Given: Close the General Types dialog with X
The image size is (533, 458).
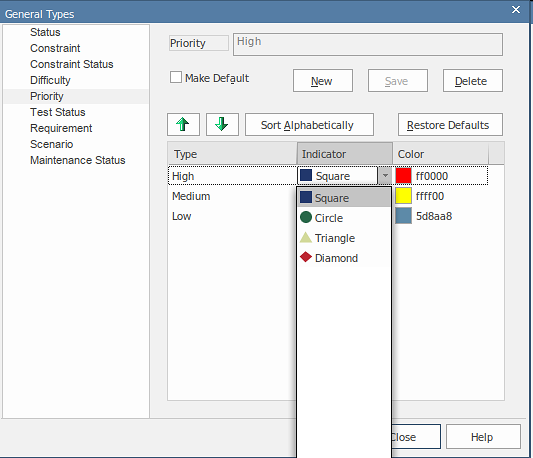Looking at the screenshot, I should tap(516, 10).
